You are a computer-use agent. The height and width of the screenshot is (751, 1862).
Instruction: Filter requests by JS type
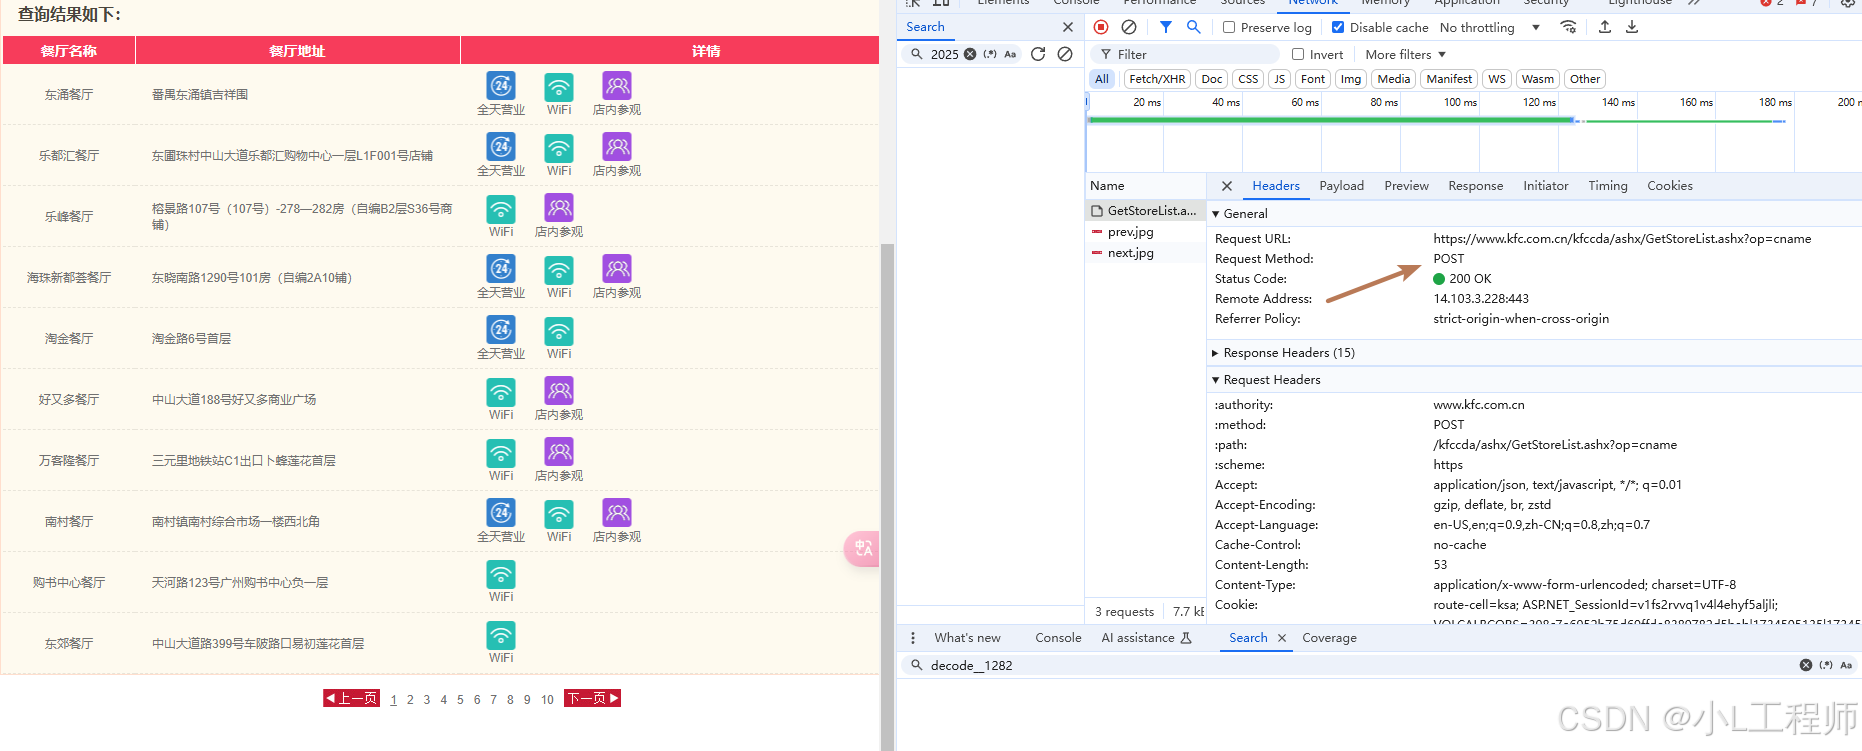pyautogui.click(x=1279, y=79)
